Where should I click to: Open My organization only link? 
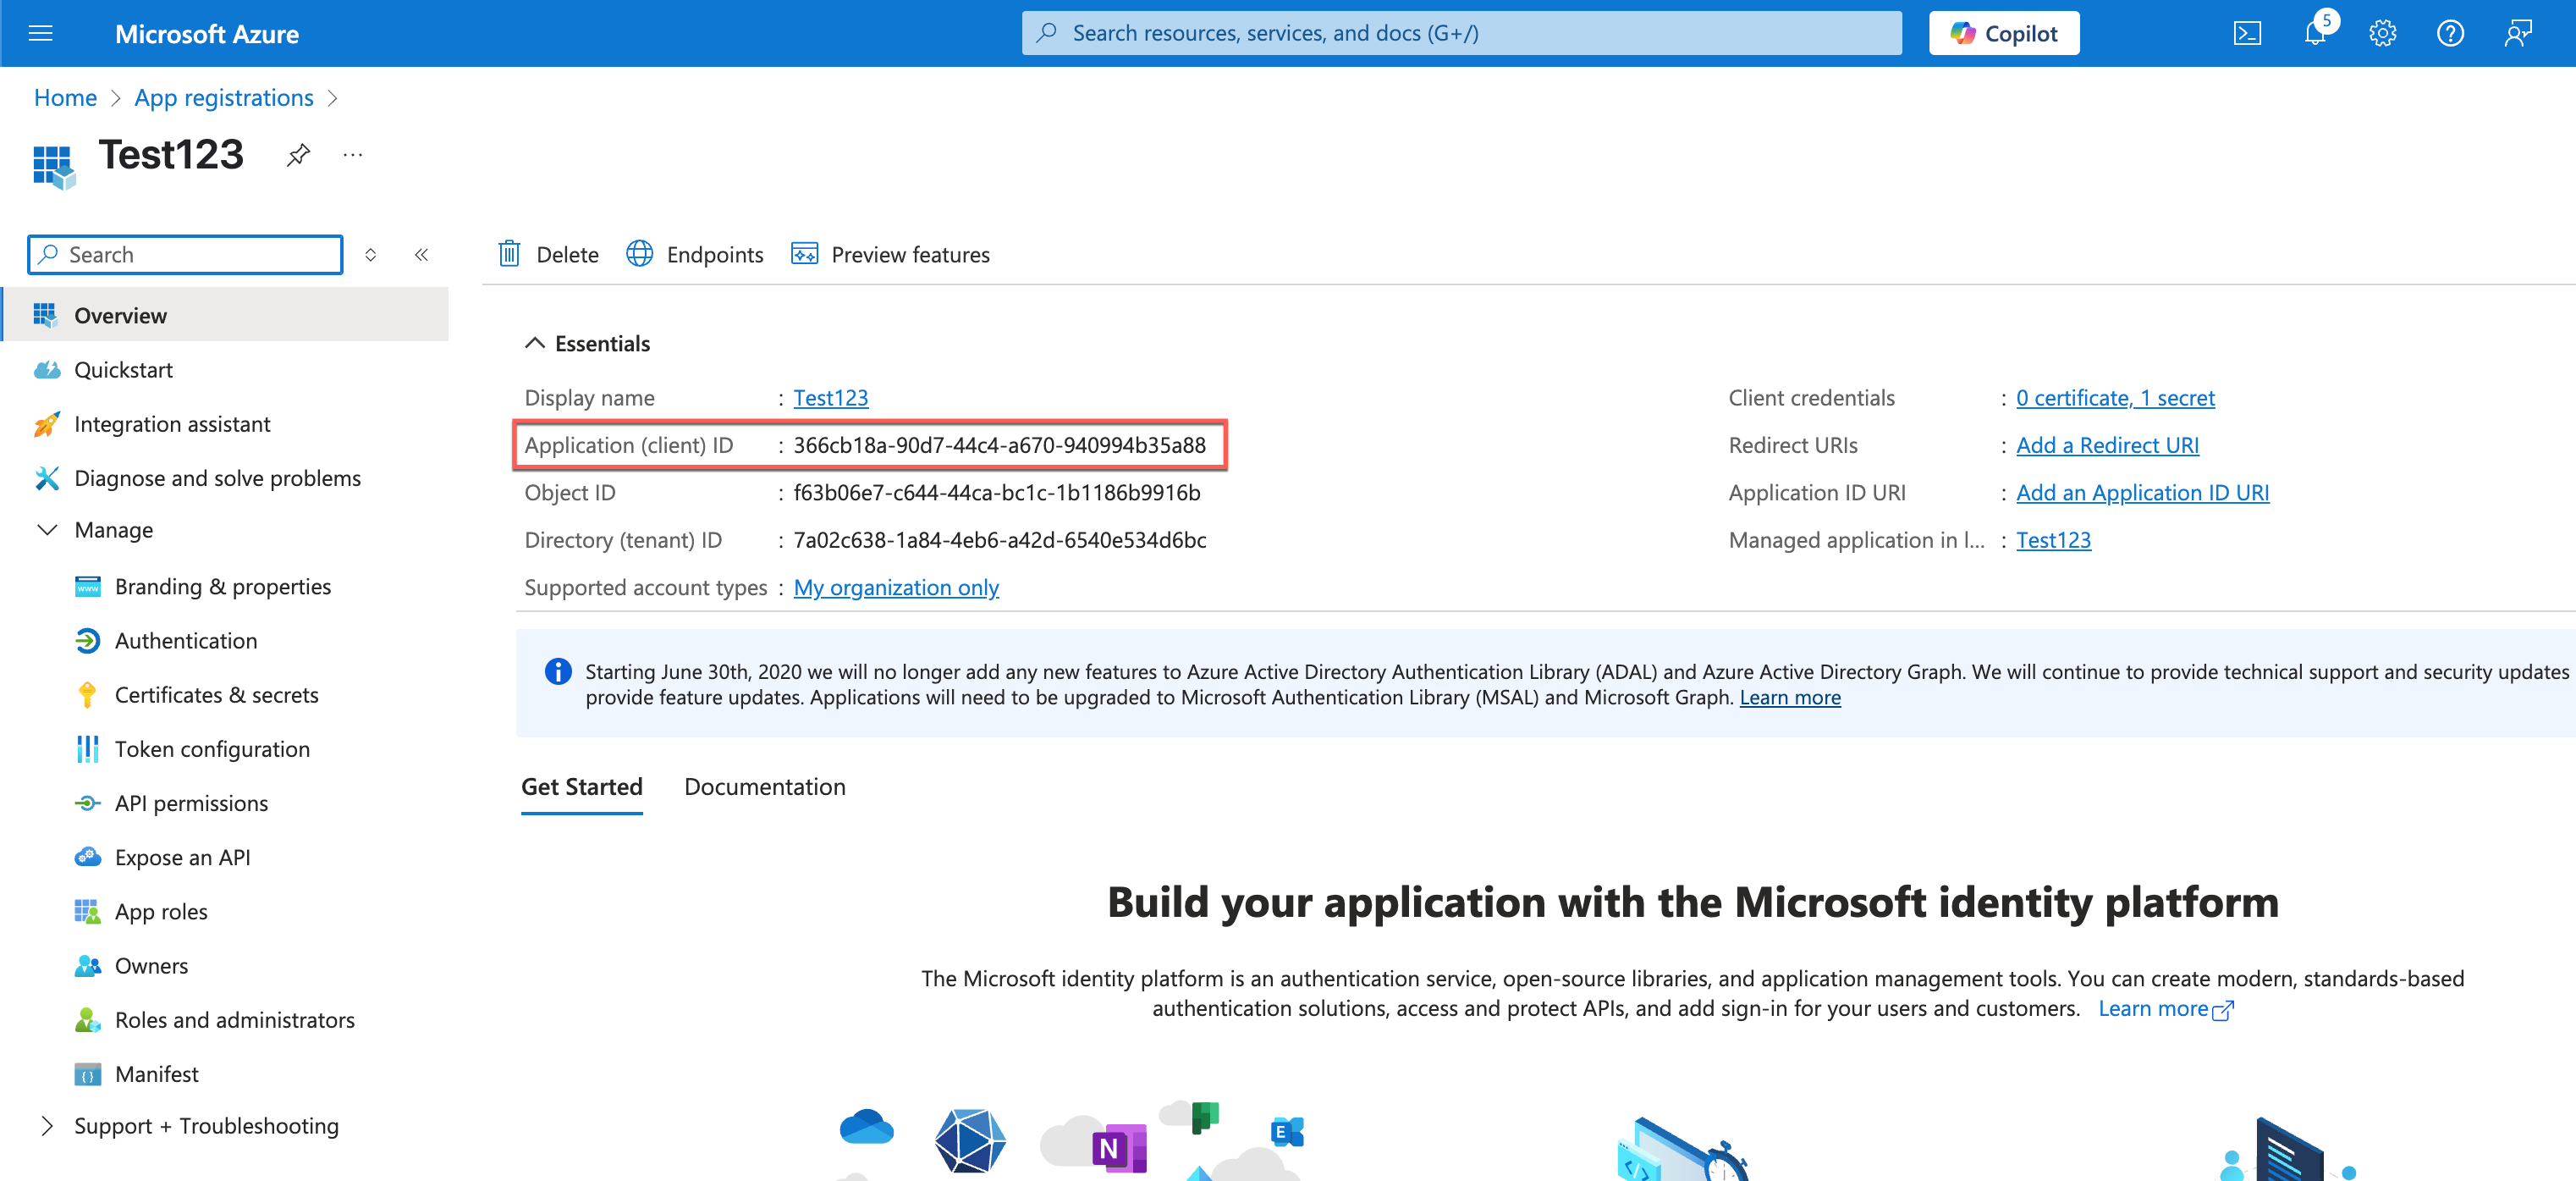tap(896, 588)
